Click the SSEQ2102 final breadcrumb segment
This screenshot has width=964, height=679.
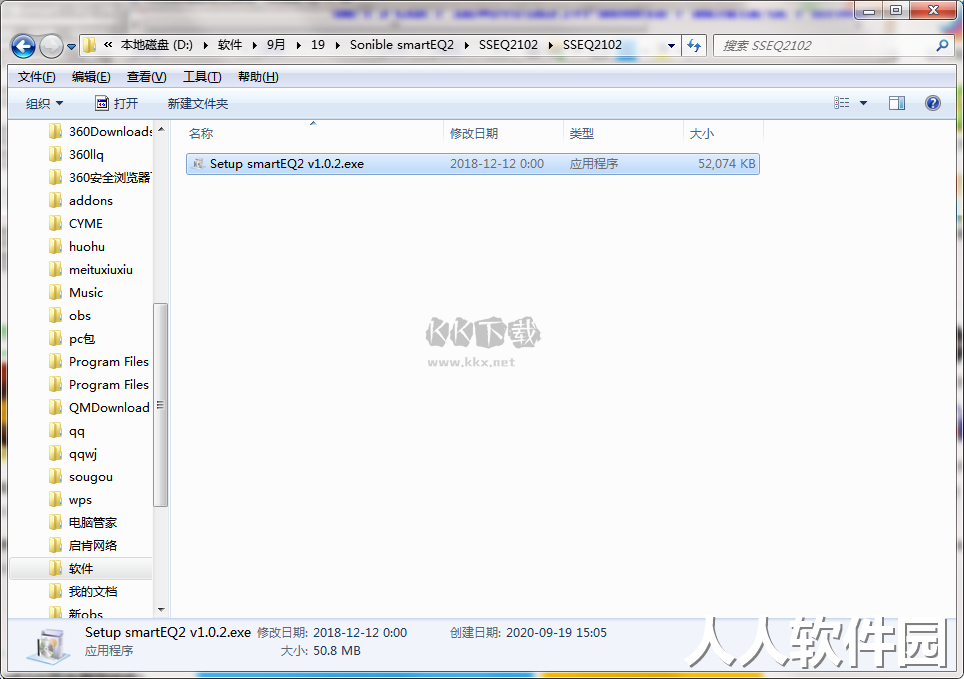point(592,45)
